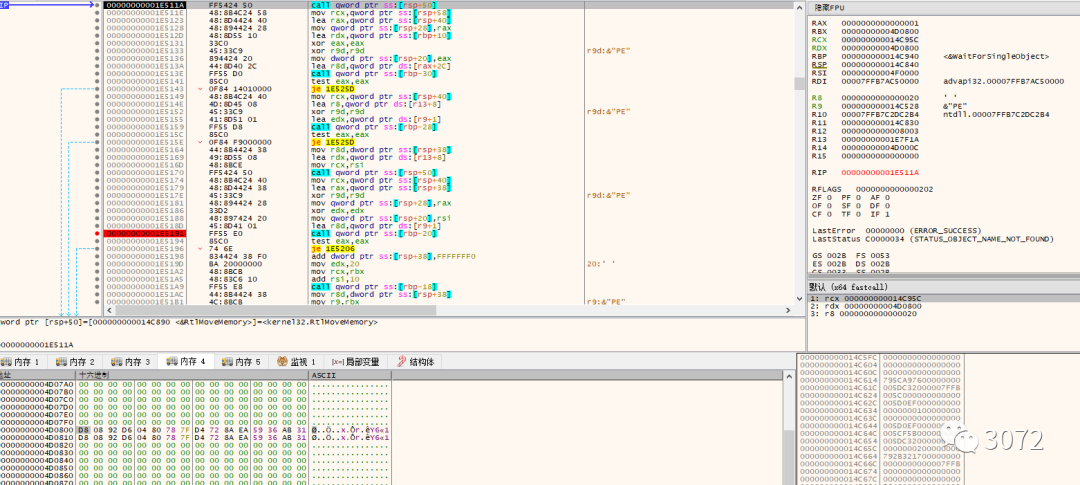Open the 局部变量 local variables tab
The image size is (1080, 485).
click(355, 362)
